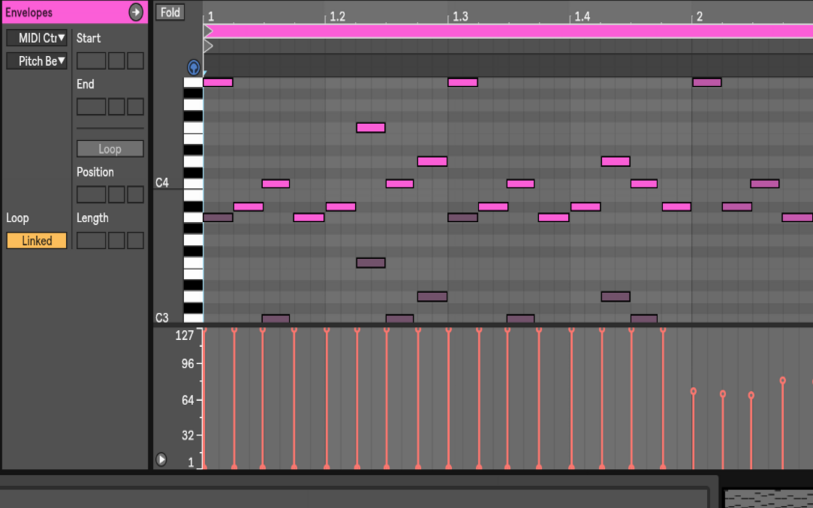
Task: Click the Envelopes panel title bar
Action: pos(62,12)
